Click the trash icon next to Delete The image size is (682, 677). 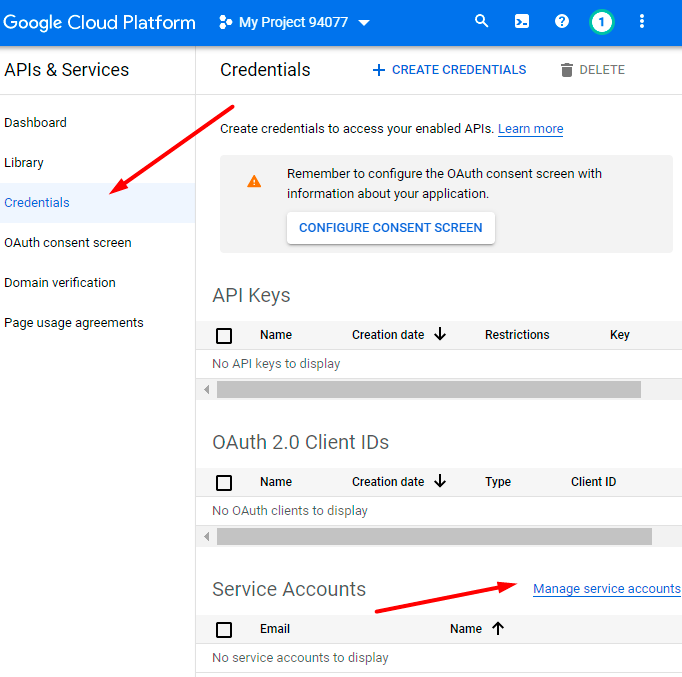[567, 70]
